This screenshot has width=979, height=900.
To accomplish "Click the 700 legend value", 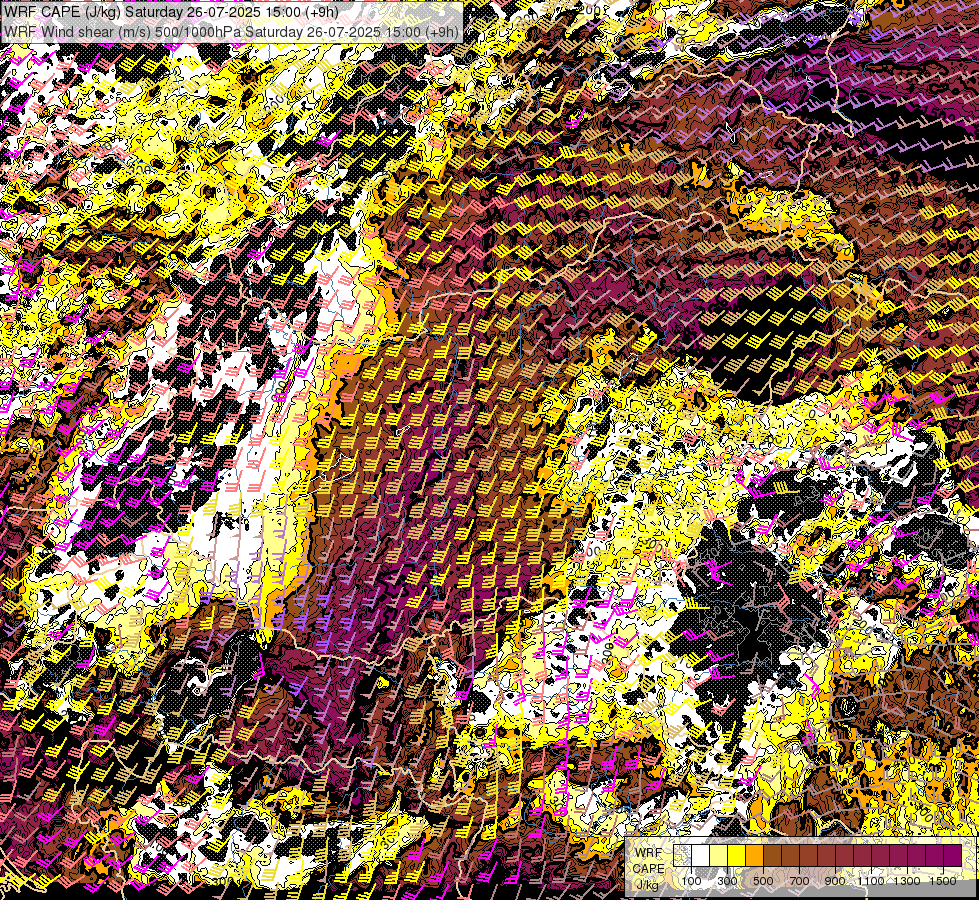I will pos(799,881).
